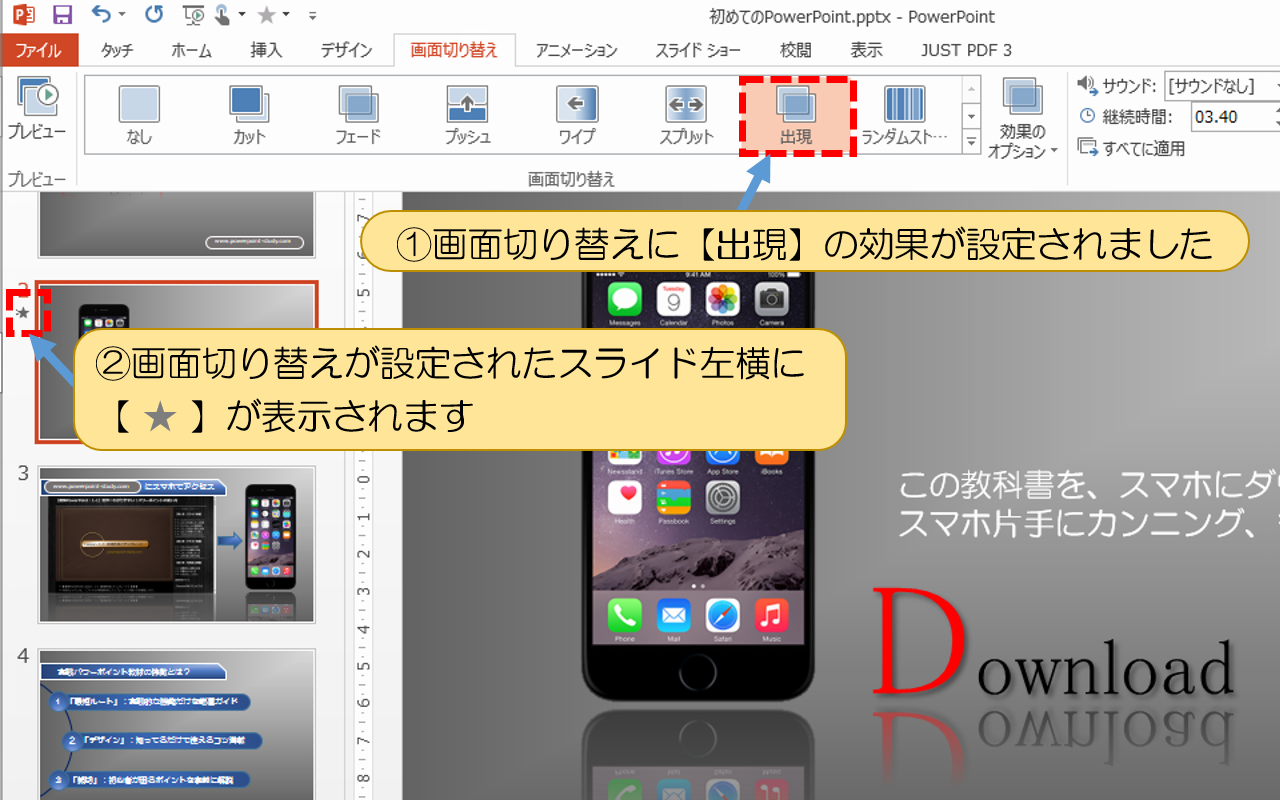Select the スプリット transition
The height and width of the screenshot is (800, 1280).
pyautogui.click(x=686, y=115)
